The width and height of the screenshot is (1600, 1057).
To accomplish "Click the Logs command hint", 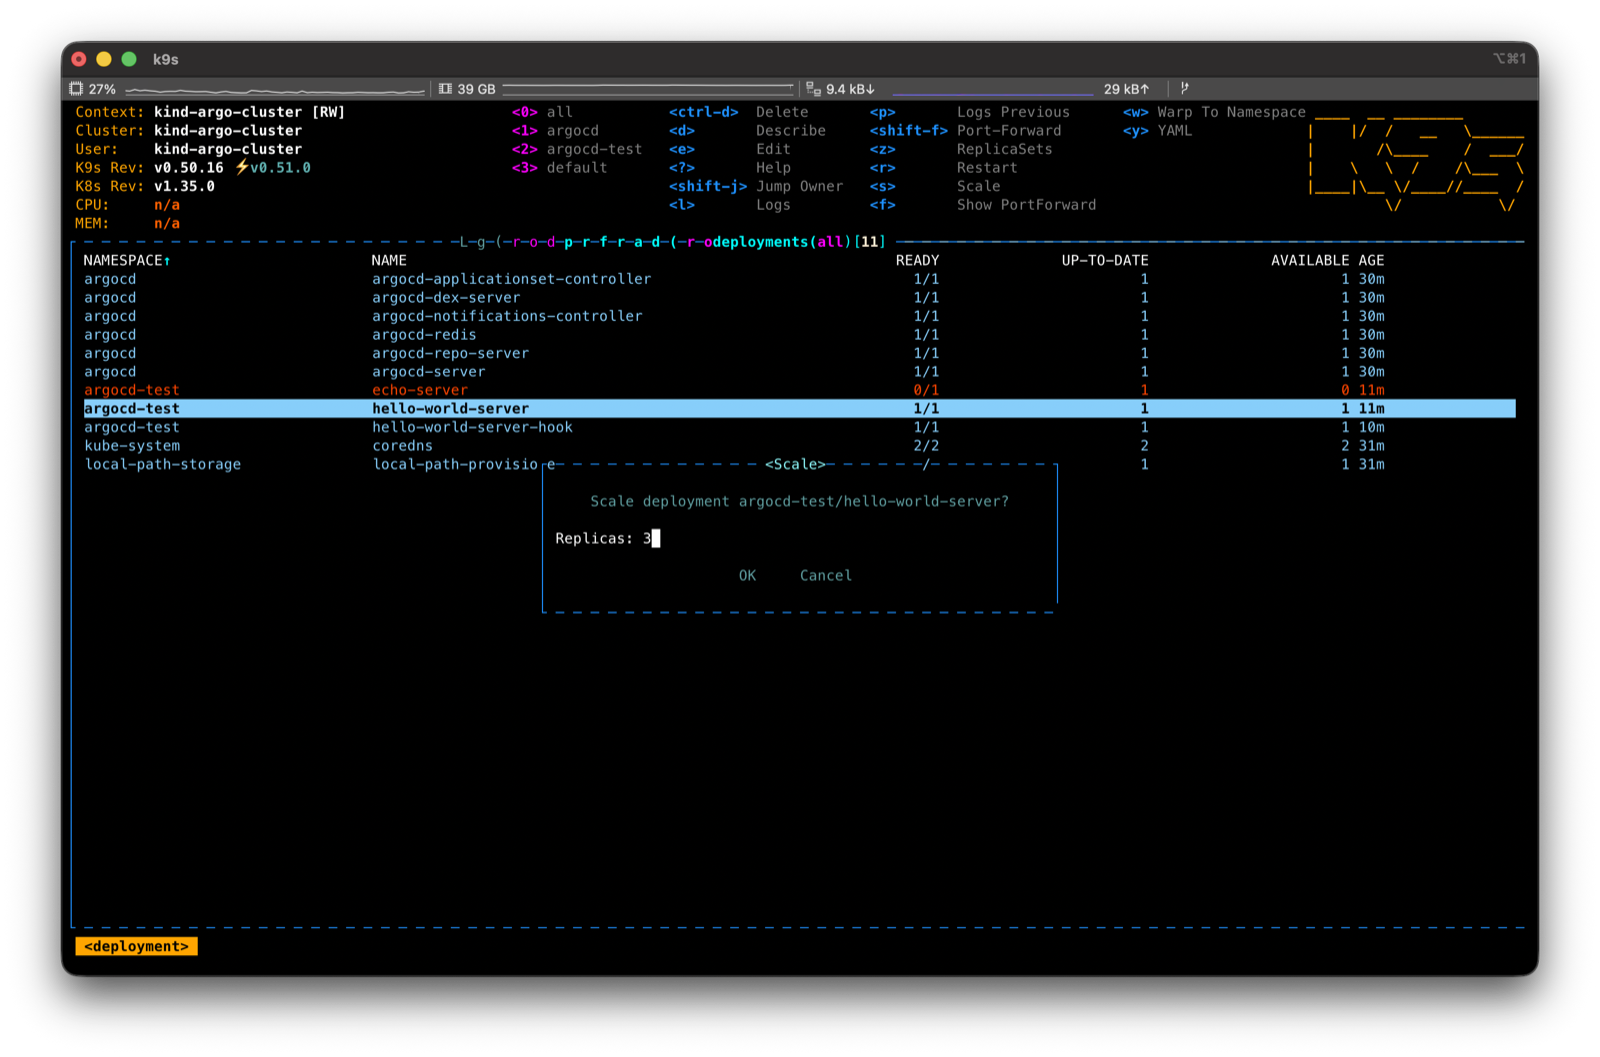I will pyautogui.click(x=772, y=204).
